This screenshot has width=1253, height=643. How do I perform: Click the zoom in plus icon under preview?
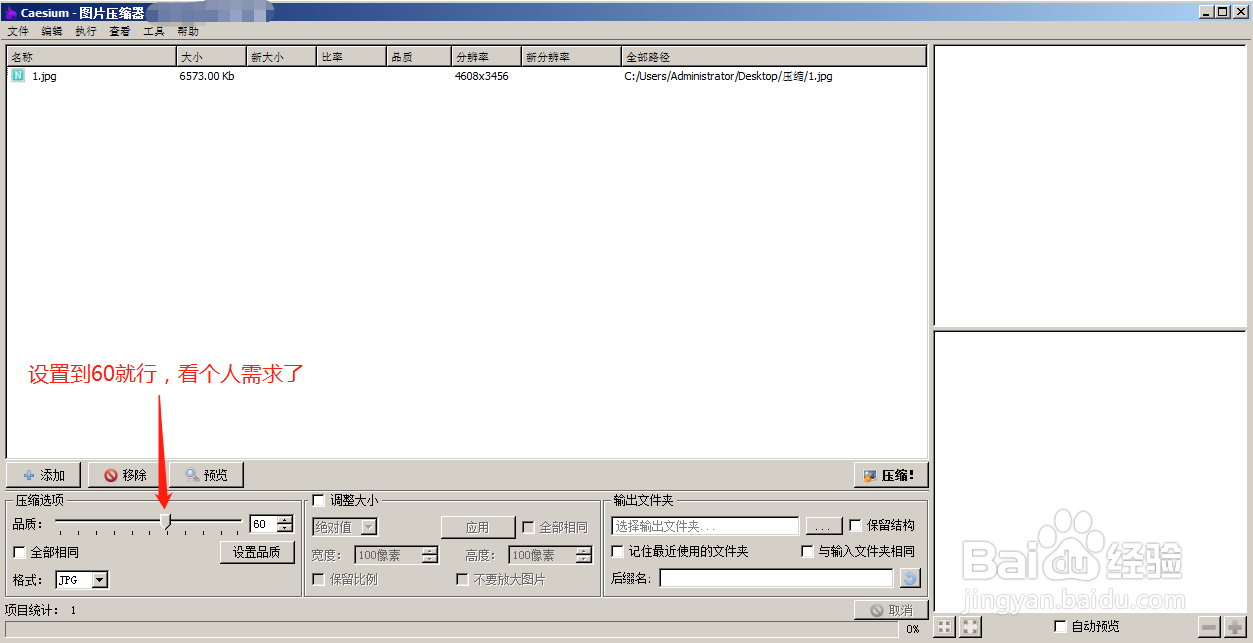tap(1235, 627)
